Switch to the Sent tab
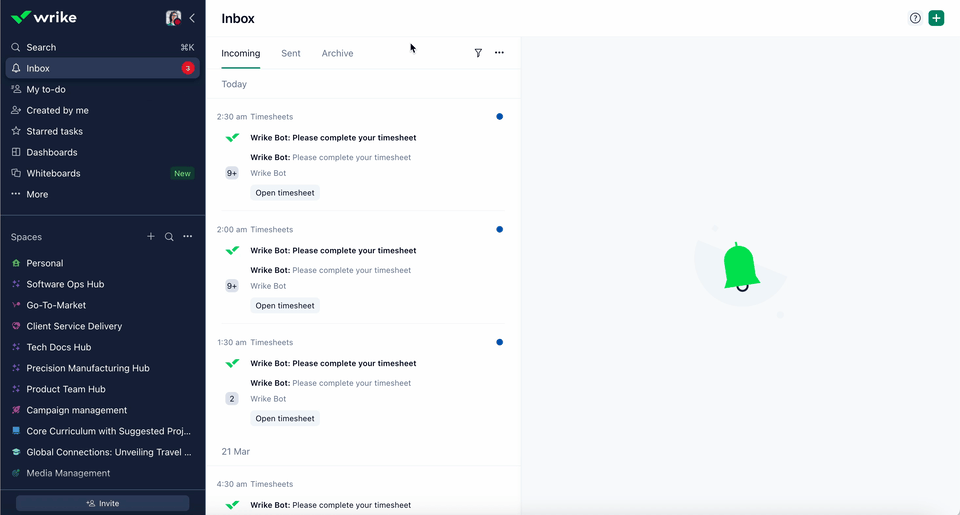The height and width of the screenshot is (515, 960). 290,53
